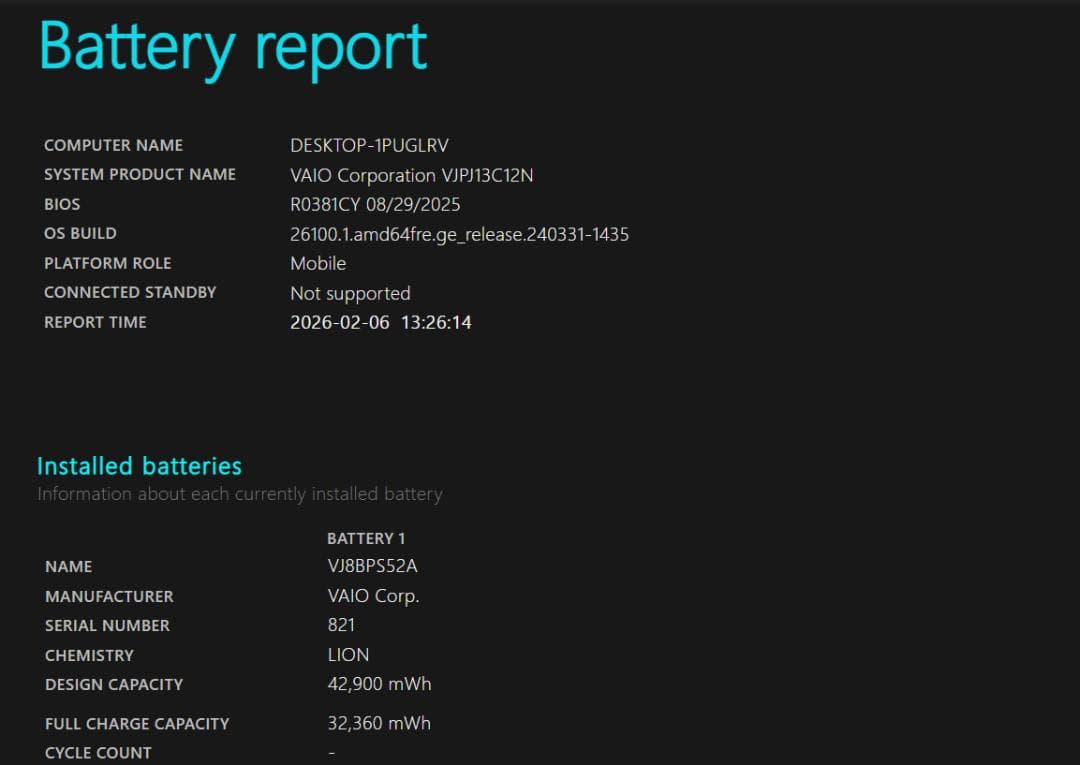
Task: Select the serial number 821 value
Action: 341,625
